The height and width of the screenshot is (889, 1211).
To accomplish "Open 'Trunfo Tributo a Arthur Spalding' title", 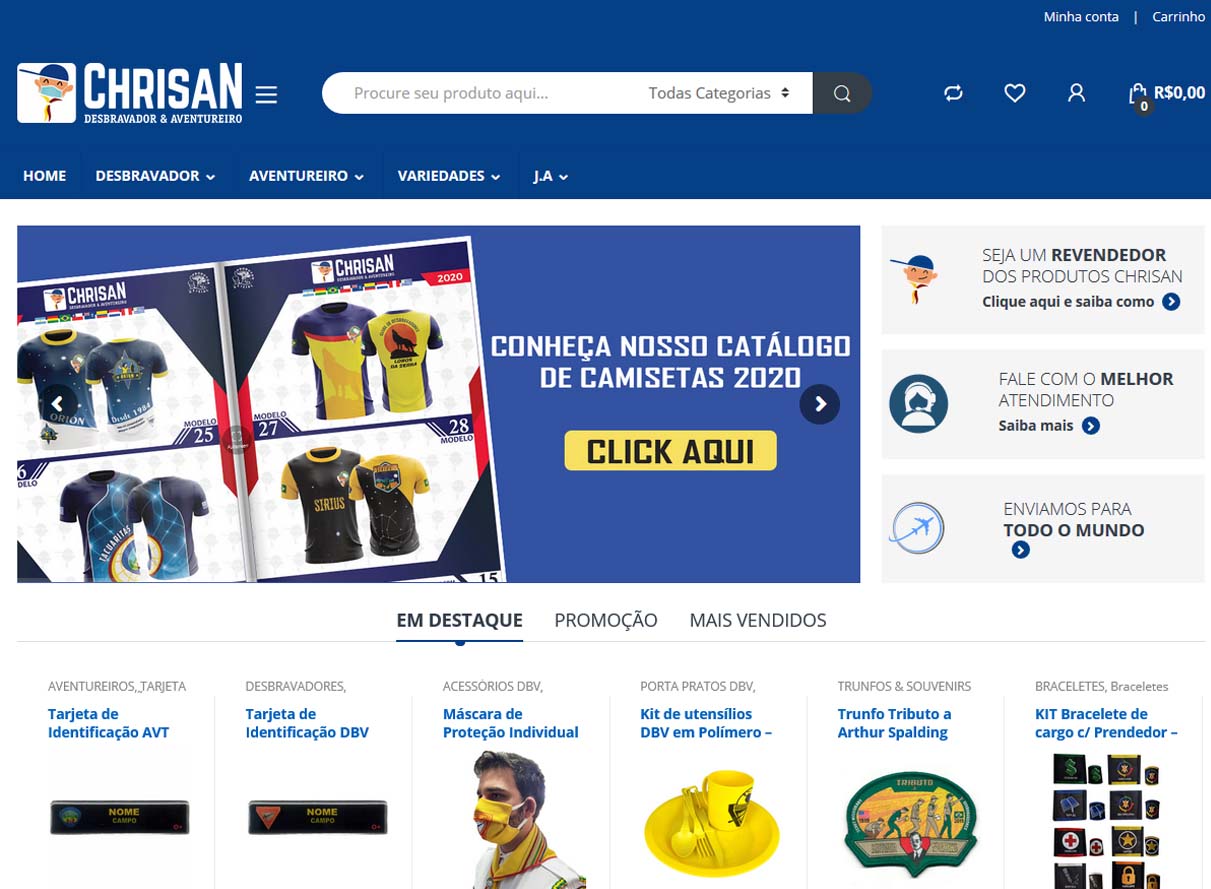I will (894, 723).
